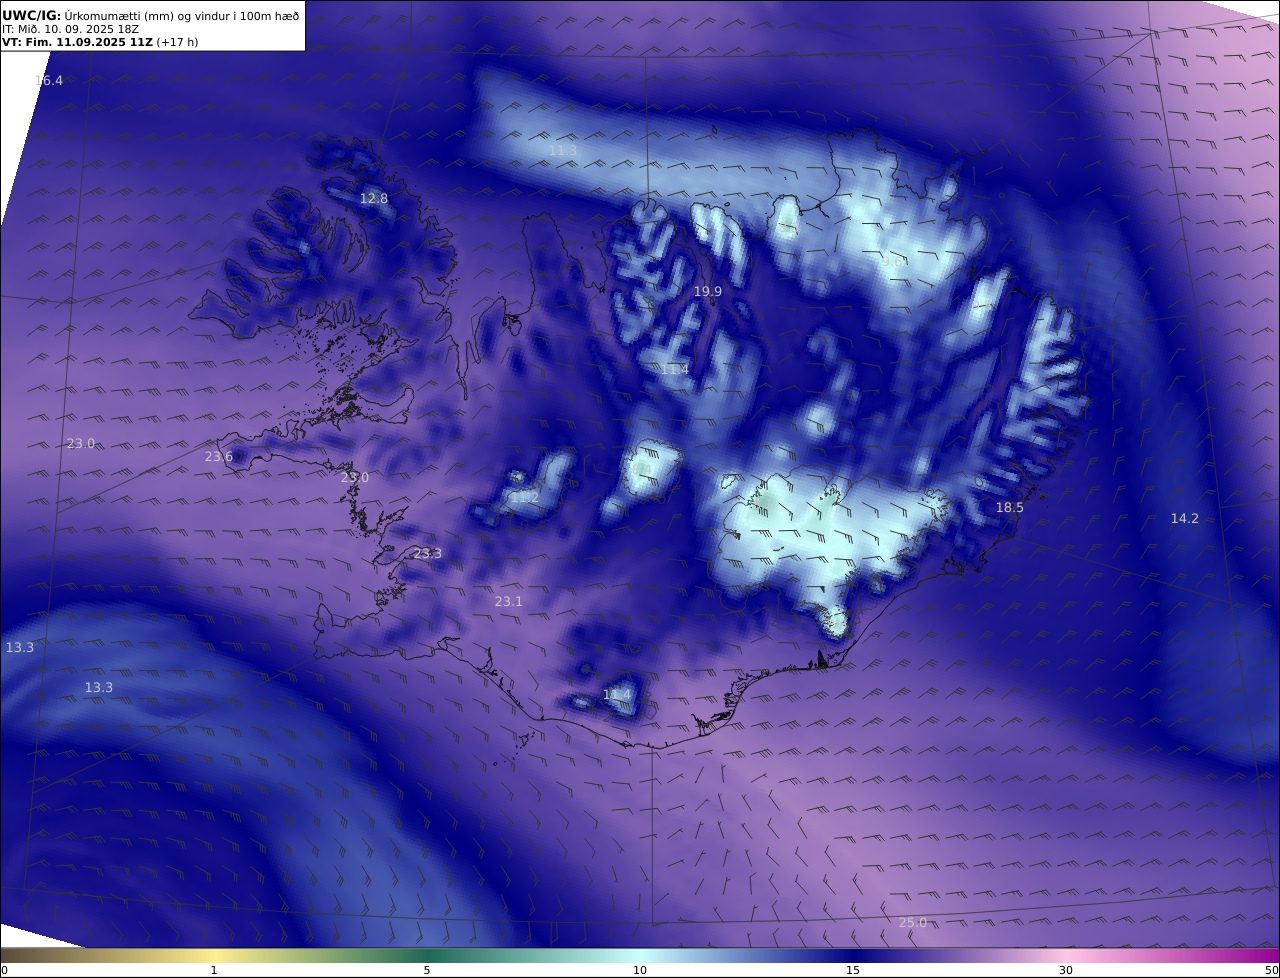Click the 25.0 value label
Screen dimensions: 1280x978
tap(912, 922)
